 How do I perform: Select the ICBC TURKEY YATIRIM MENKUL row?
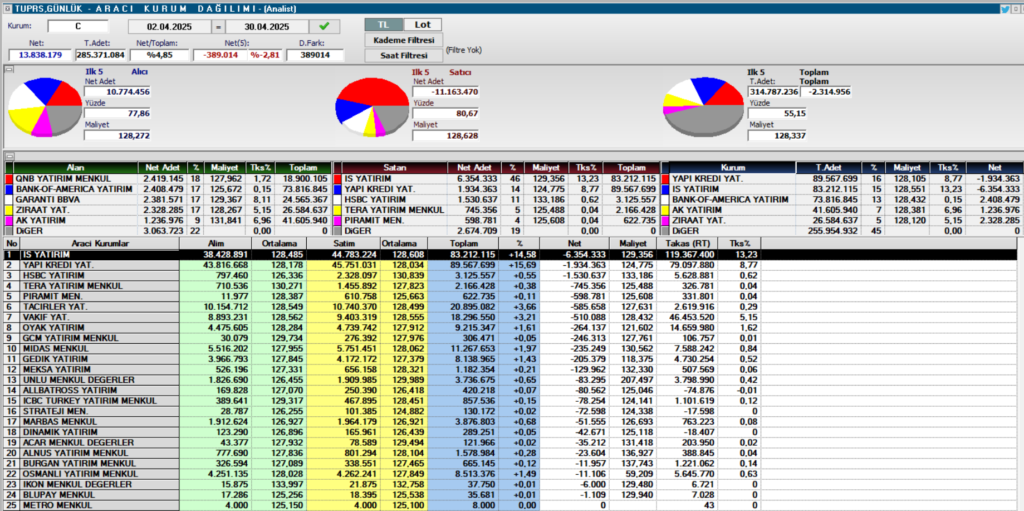(x=509, y=401)
